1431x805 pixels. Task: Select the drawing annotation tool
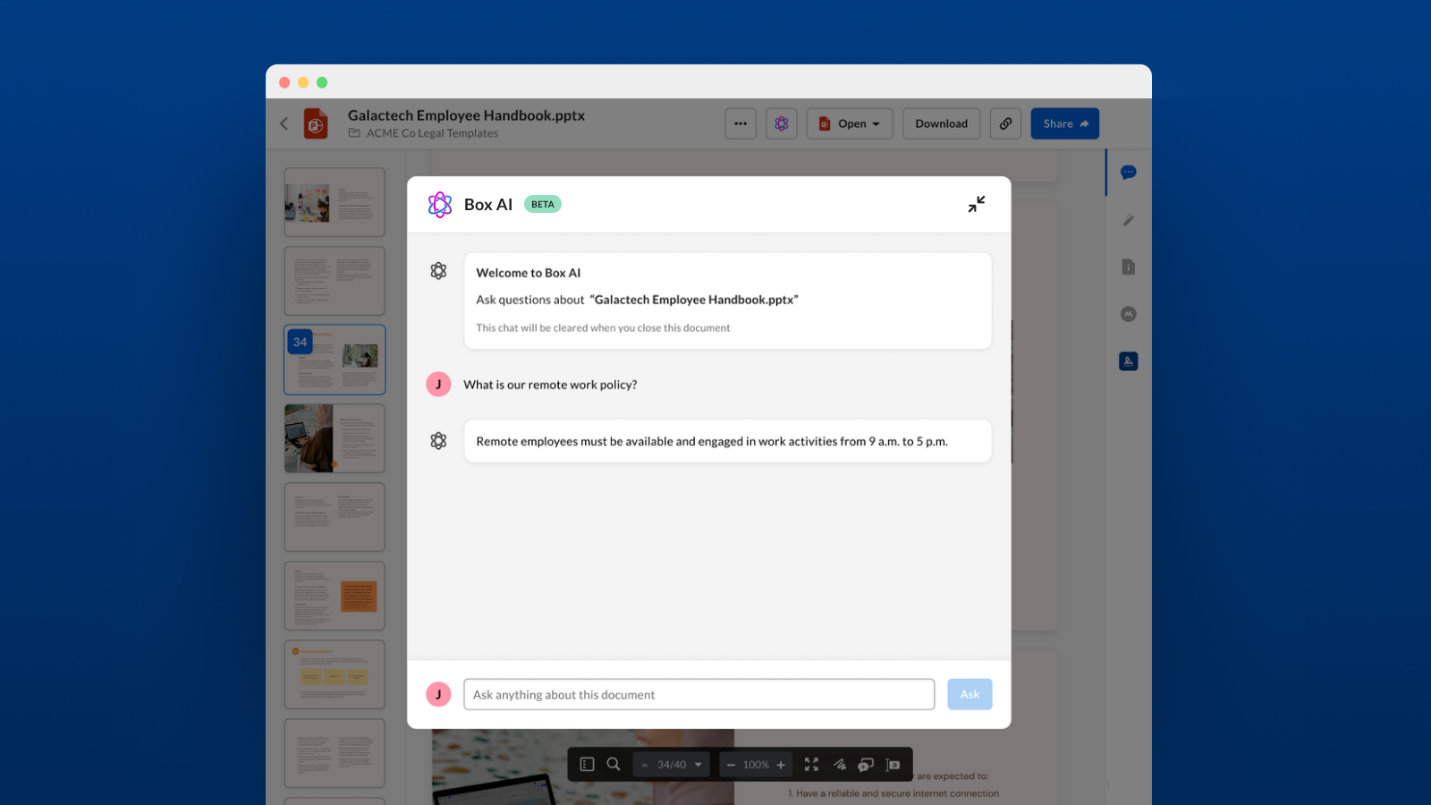point(839,764)
